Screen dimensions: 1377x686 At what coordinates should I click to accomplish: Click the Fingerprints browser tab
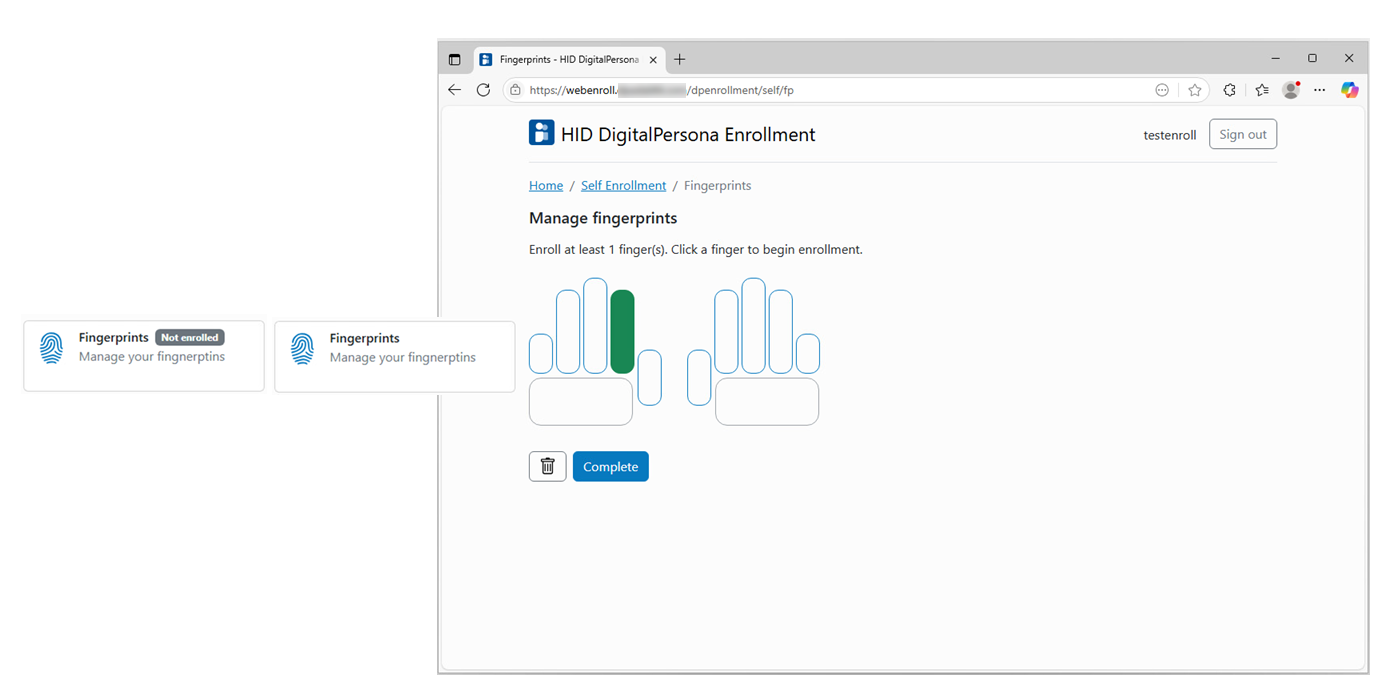point(567,60)
